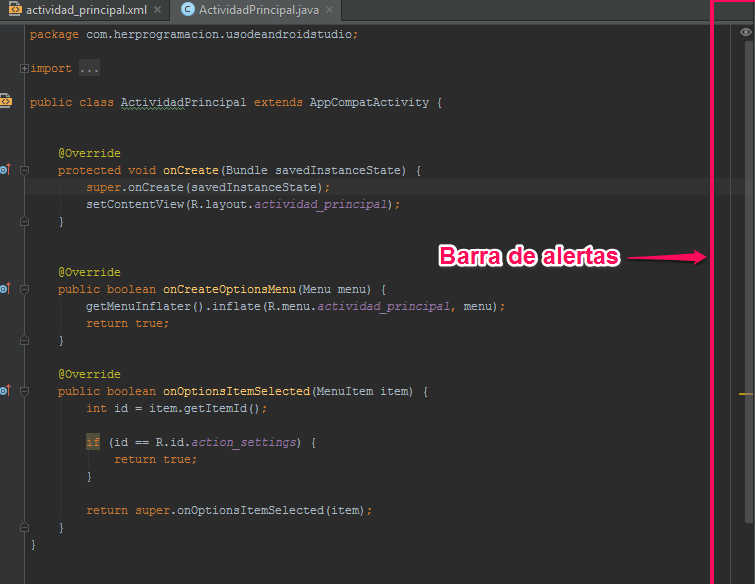
Task: Click the vertical editor scrollbar thumb
Action: (748, 282)
